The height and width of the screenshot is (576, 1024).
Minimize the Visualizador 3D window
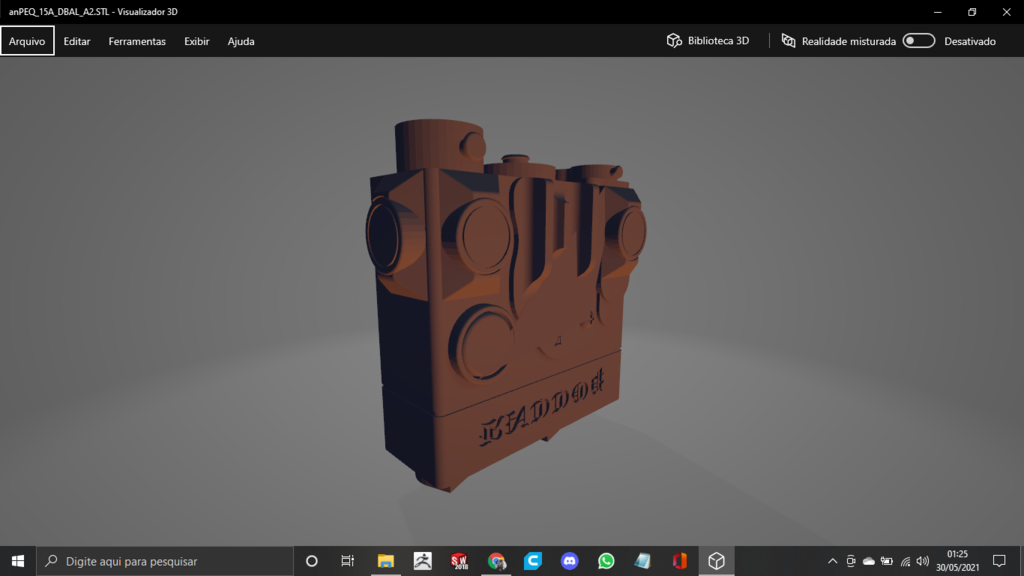pyautogui.click(x=938, y=12)
